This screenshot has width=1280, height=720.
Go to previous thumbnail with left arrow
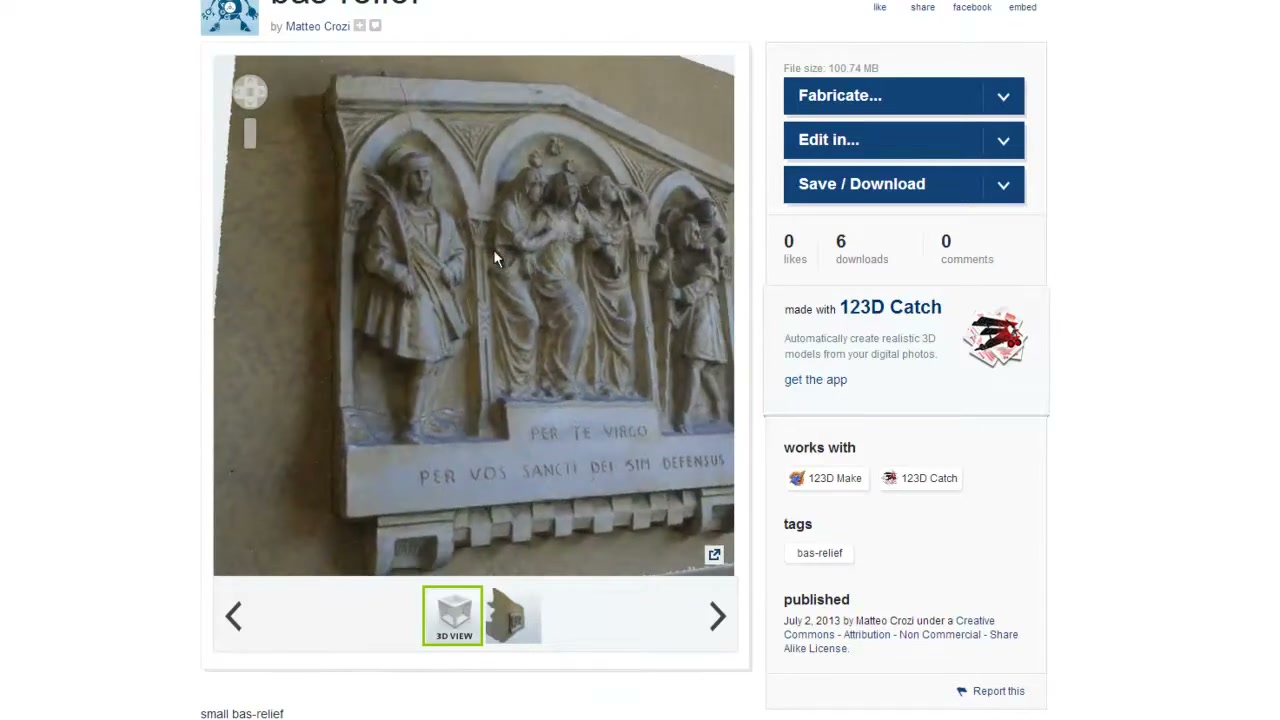point(233,616)
